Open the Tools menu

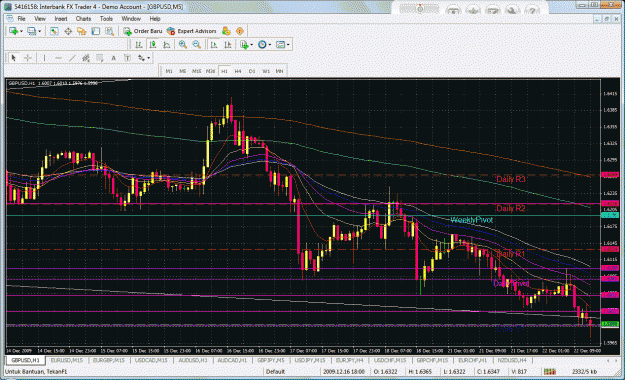pos(106,19)
